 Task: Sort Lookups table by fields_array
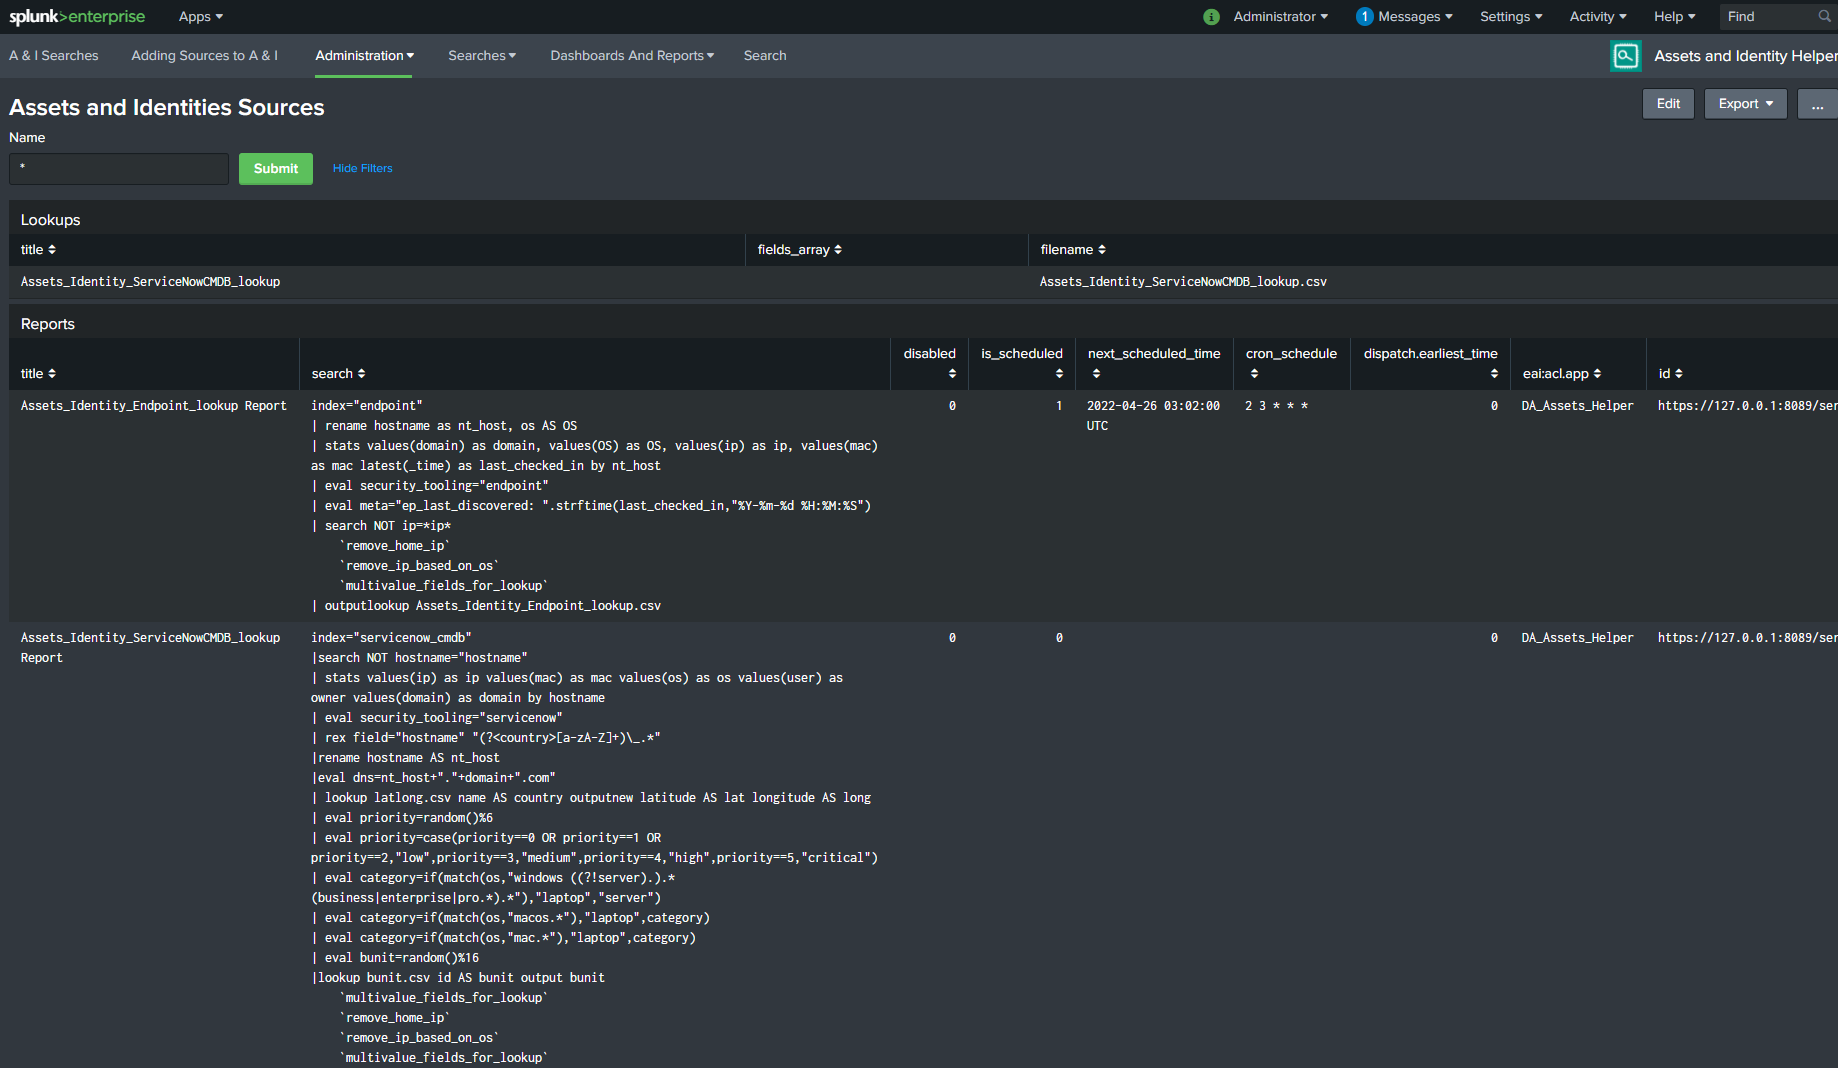[x=799, y=250]
